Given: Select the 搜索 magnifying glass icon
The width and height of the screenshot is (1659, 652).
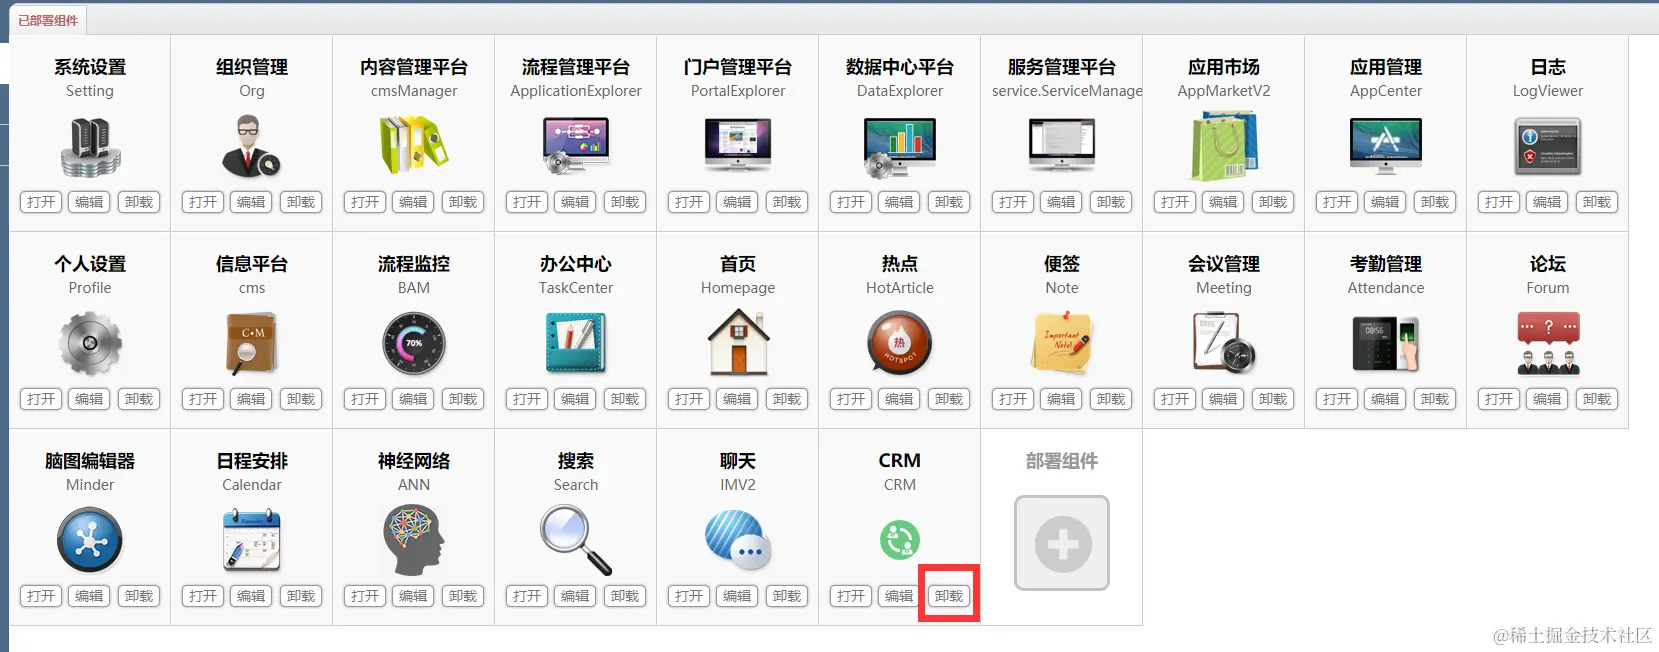Looking at the screenshot, I should (576, 540).
